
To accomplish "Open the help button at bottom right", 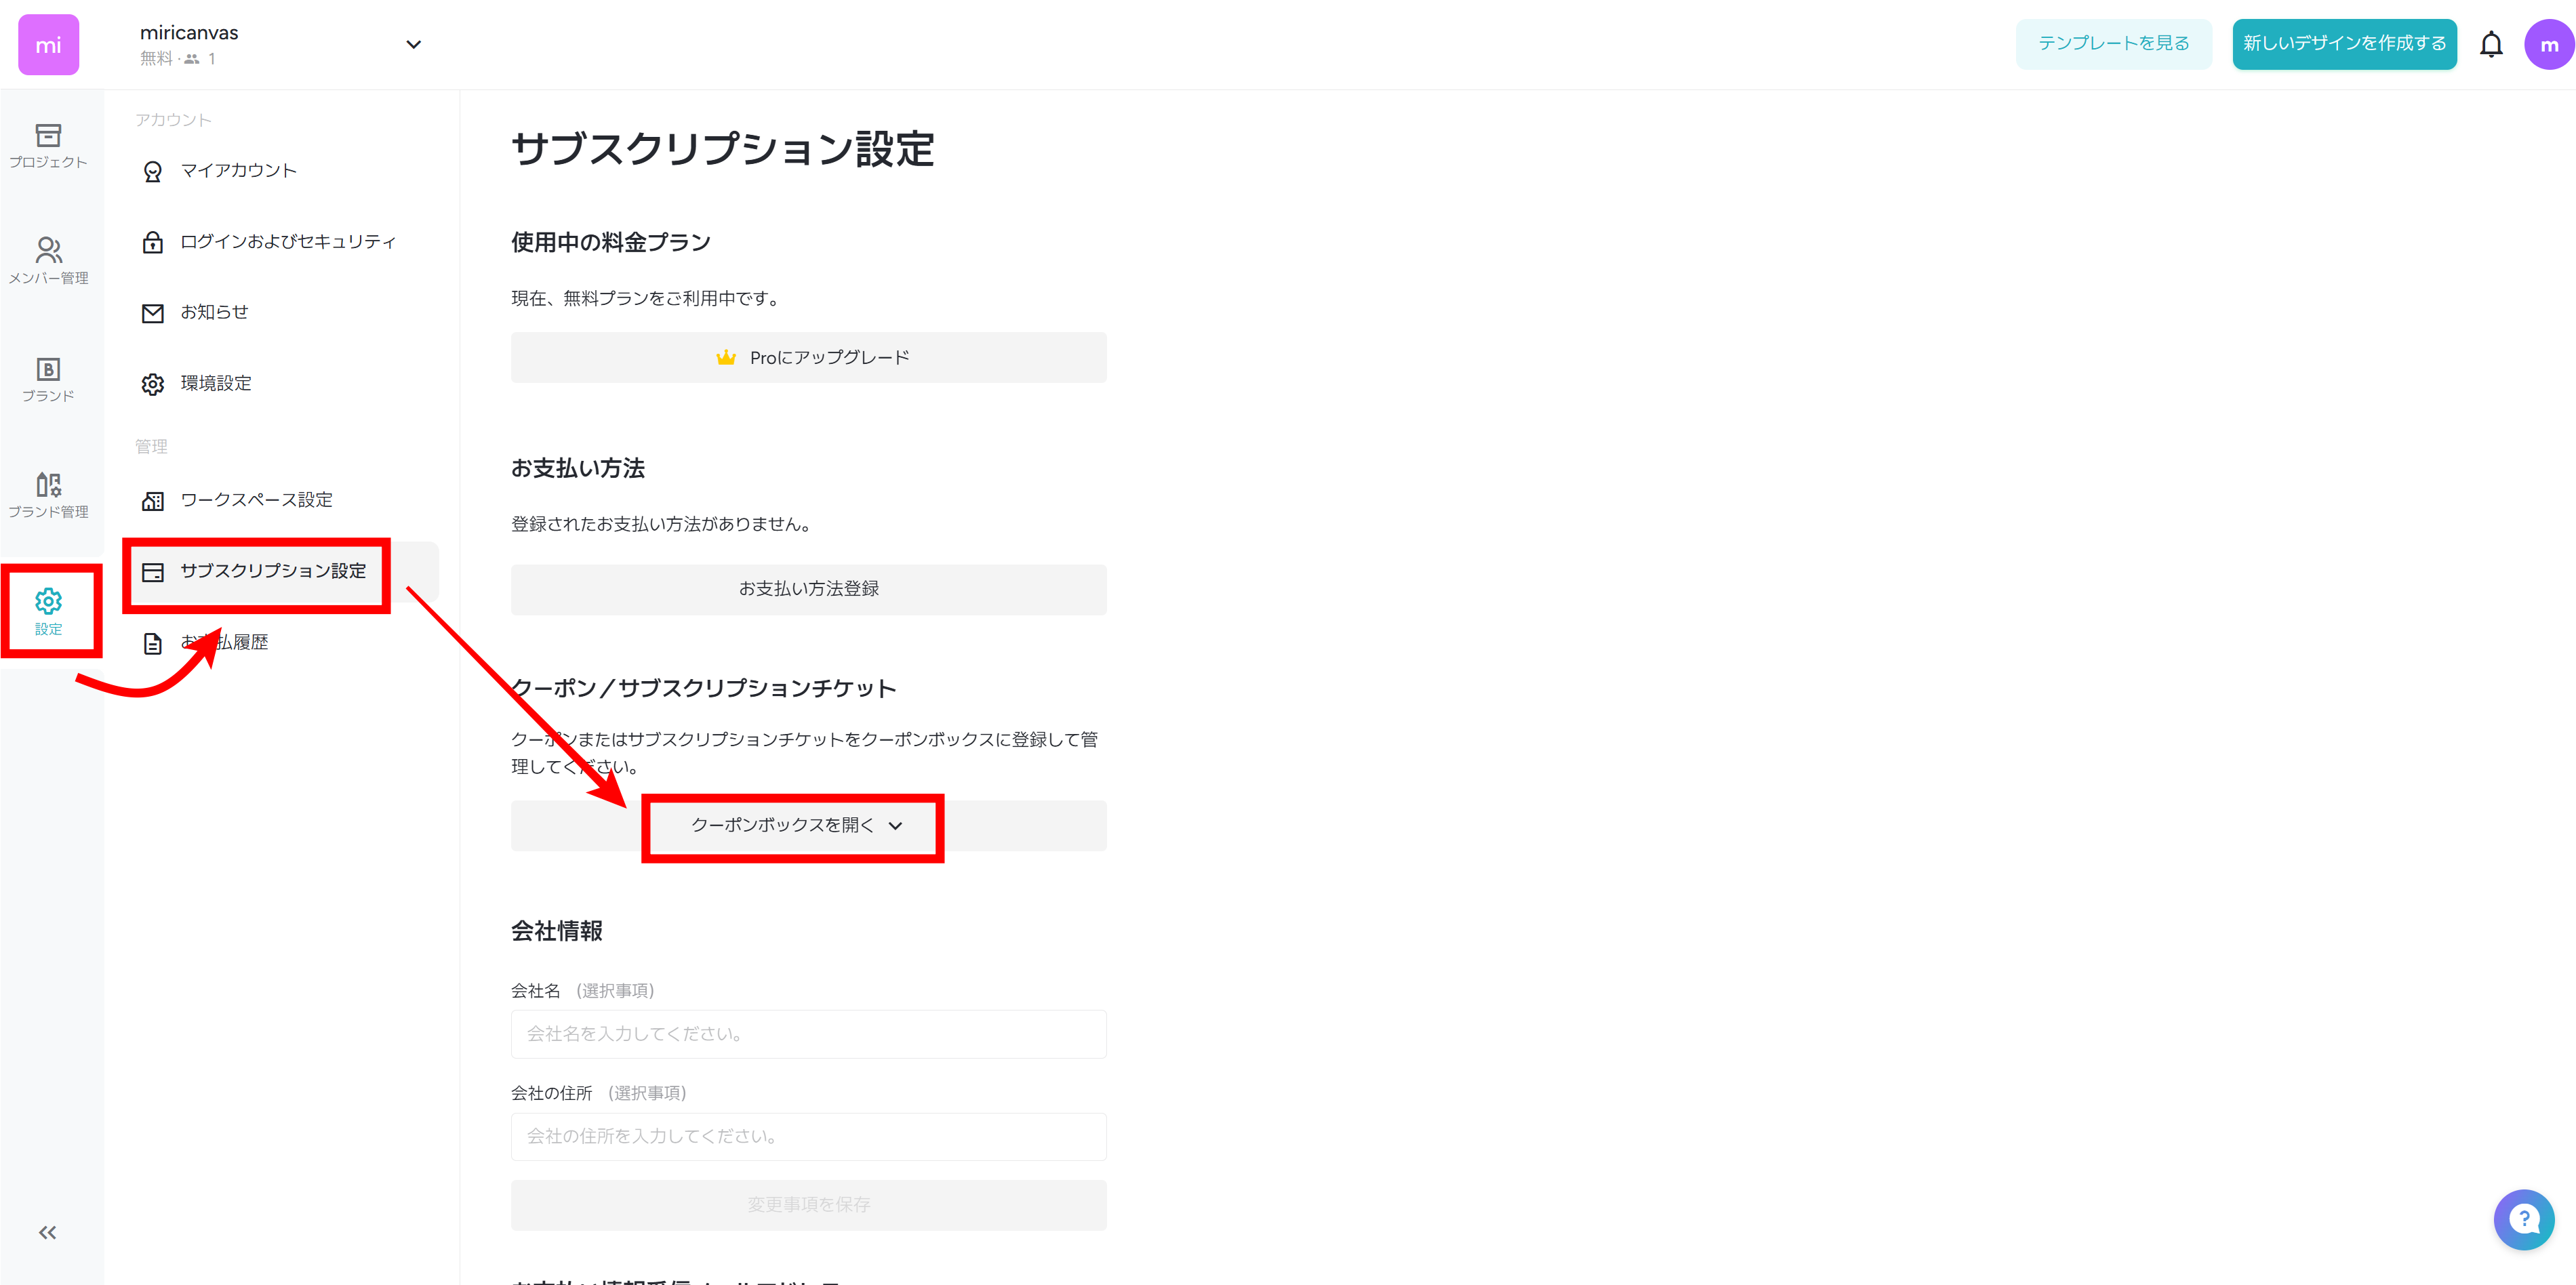I will click(x=2524, y=1220).
